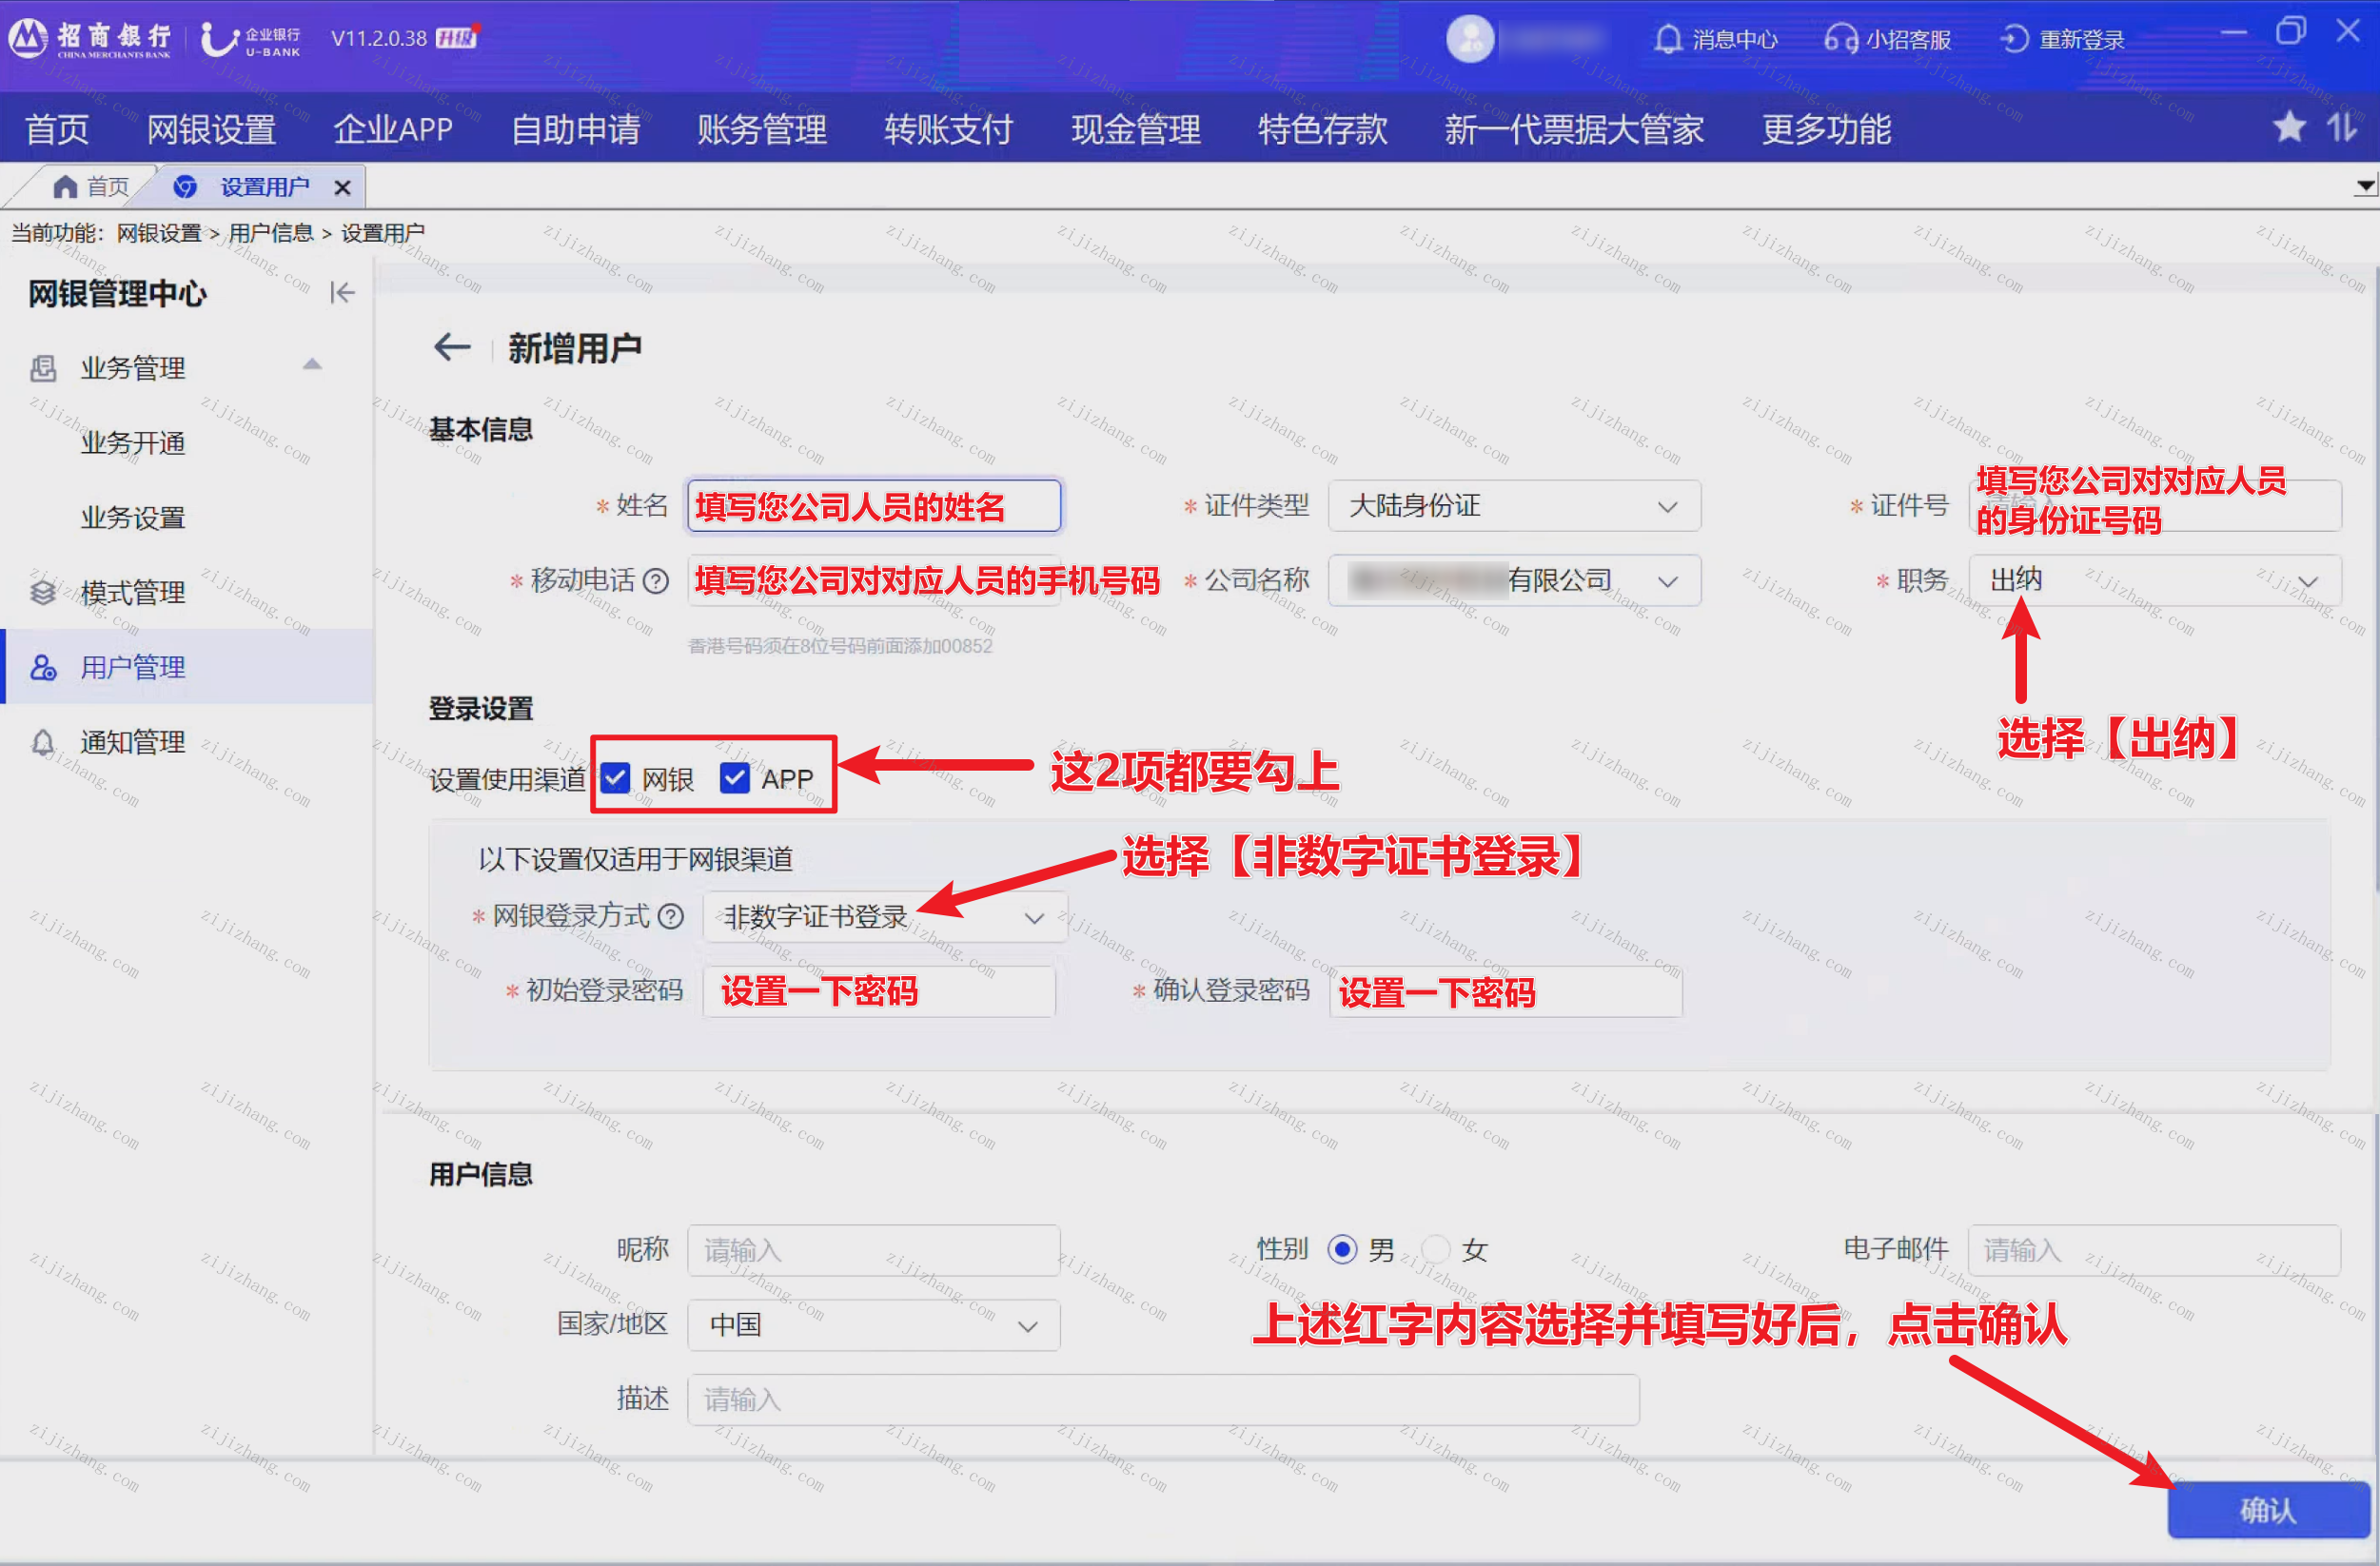Select the 男 gender radio button

pos(1342,1249)
